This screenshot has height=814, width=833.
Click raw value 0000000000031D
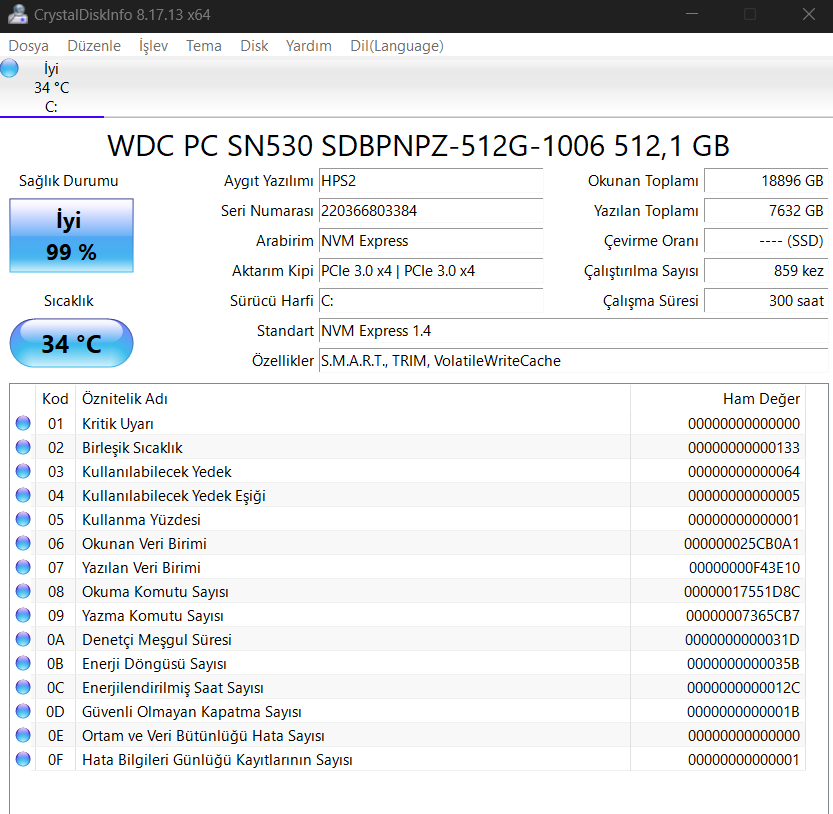tap(742, 640)
